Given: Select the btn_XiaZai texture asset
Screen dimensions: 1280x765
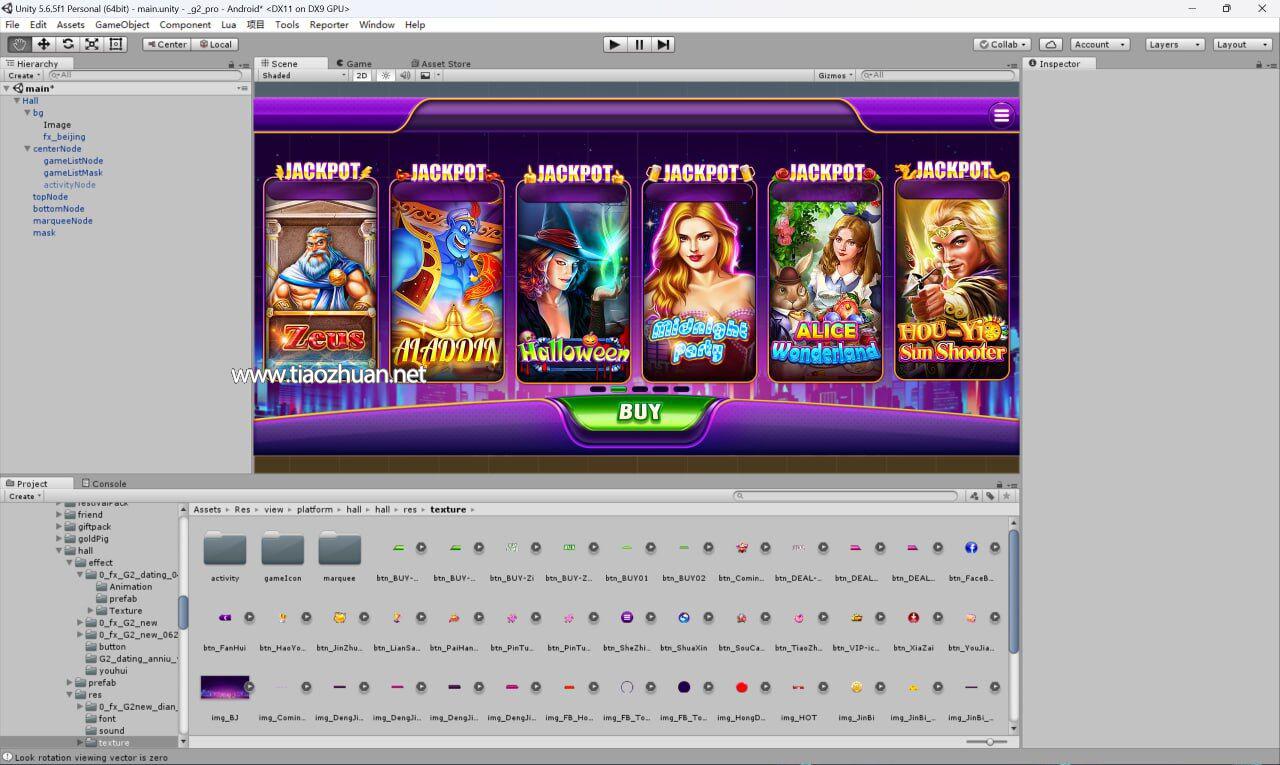Looking at the screenshot, I should point(913,626).
